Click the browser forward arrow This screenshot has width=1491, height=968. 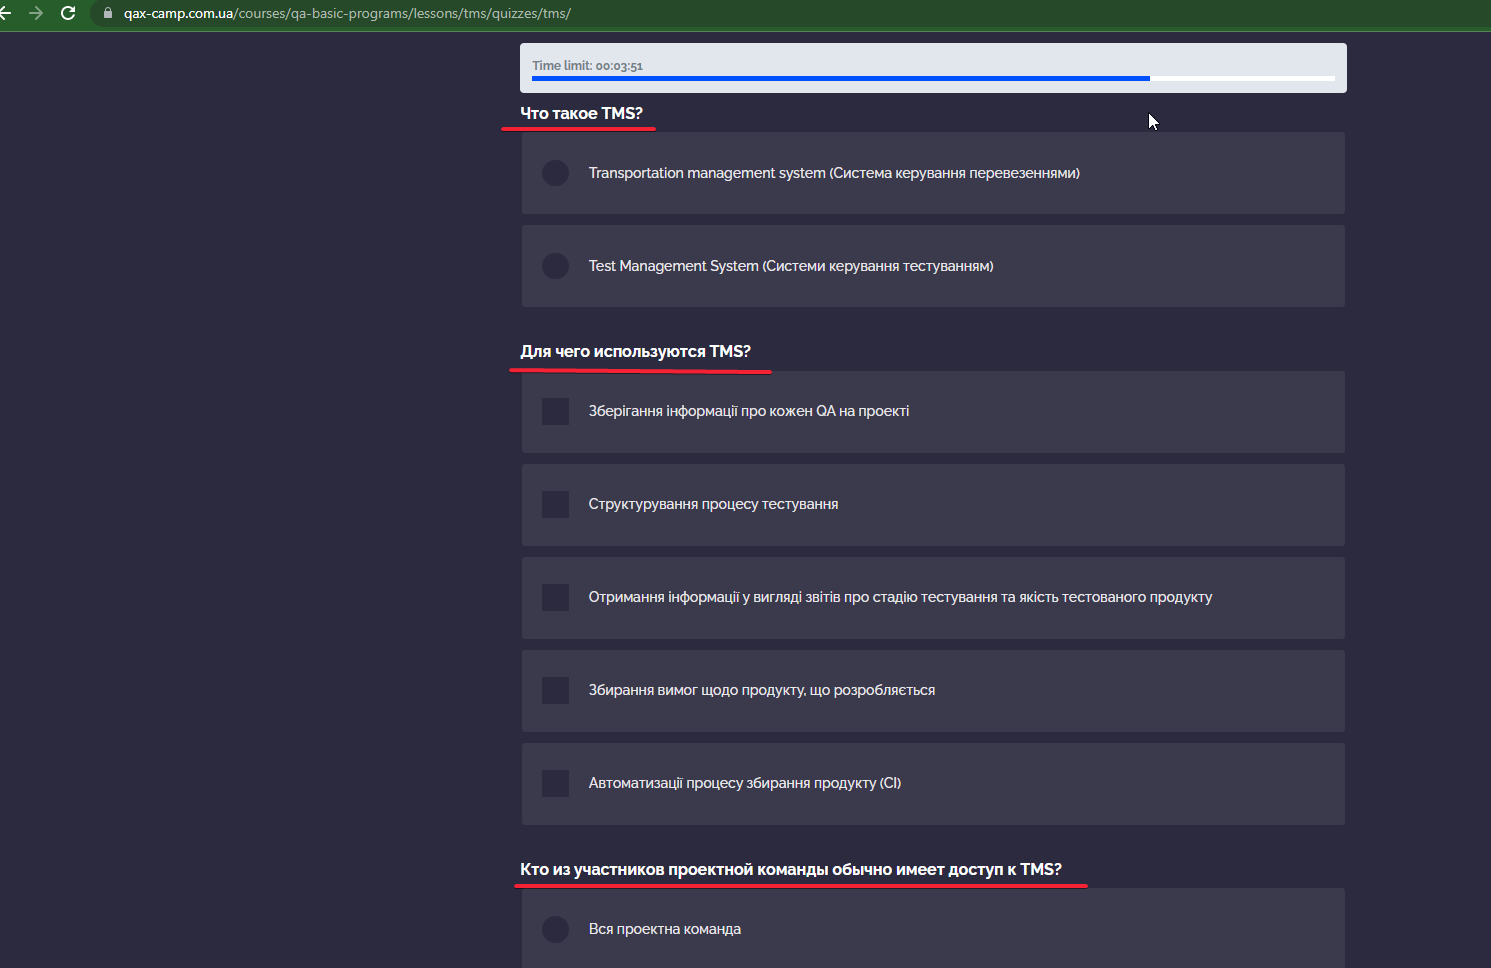36,13
